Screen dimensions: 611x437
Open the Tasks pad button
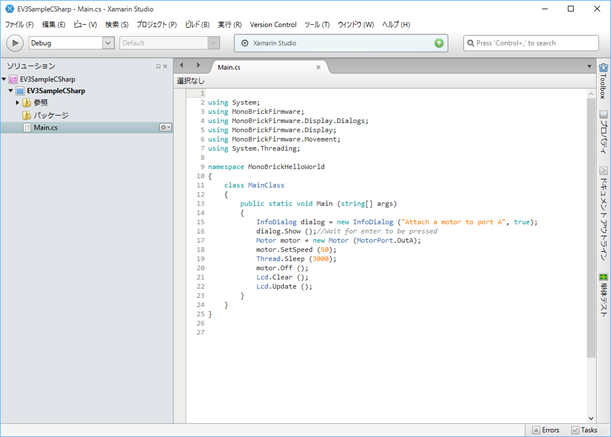click(x=585, y=429)
